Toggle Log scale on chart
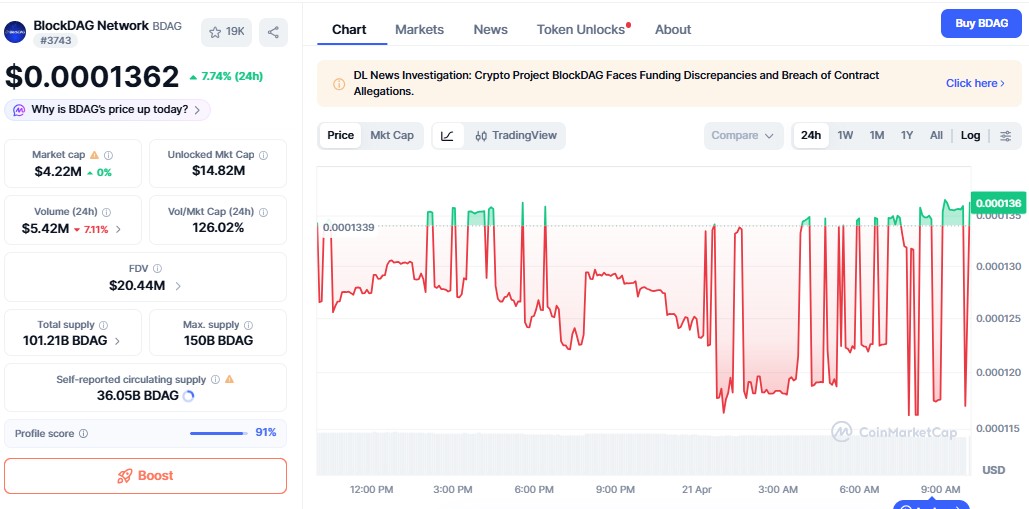Screen dimensions: 1029x509 pos(971,136)
